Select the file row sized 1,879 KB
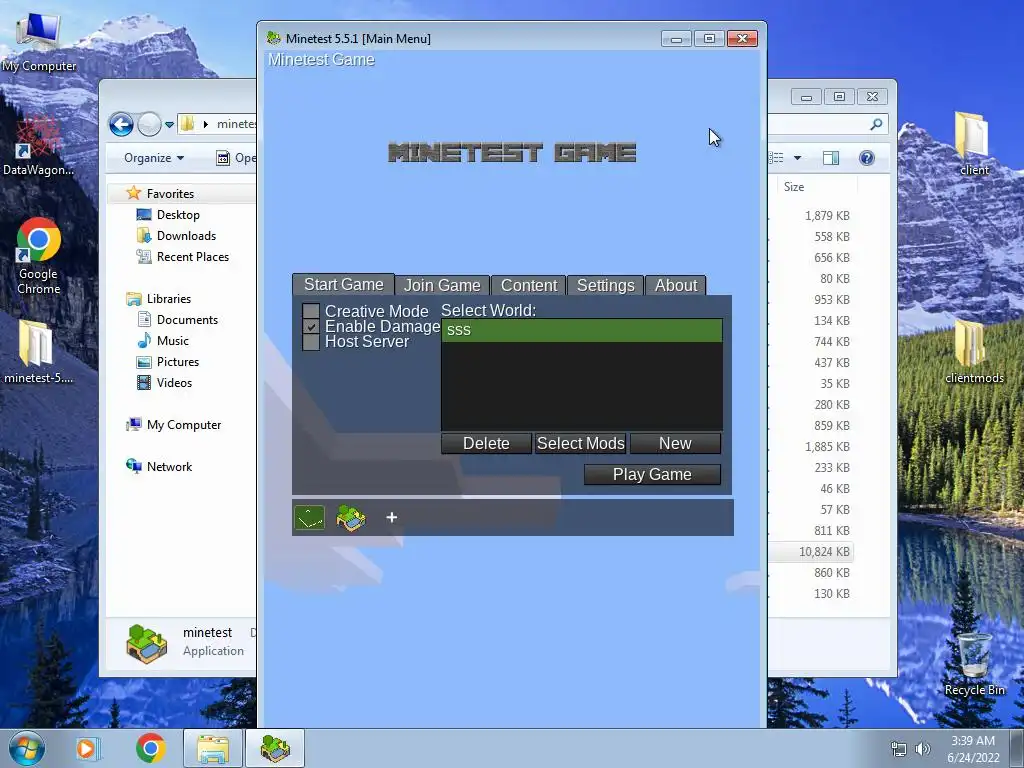Viewport: 1024px width, 768px height. [x=810, y=216]
